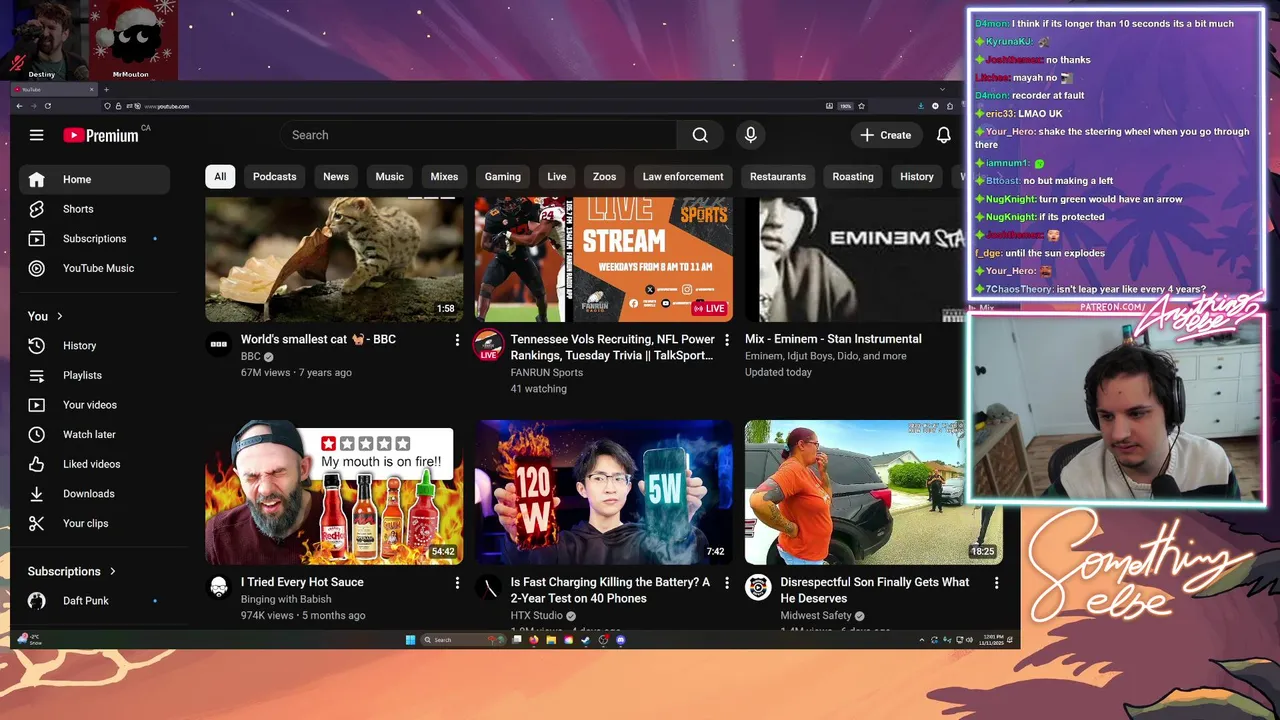Open YouTube Music from the sidebar

pyautogui.click(x=94, y=268)
